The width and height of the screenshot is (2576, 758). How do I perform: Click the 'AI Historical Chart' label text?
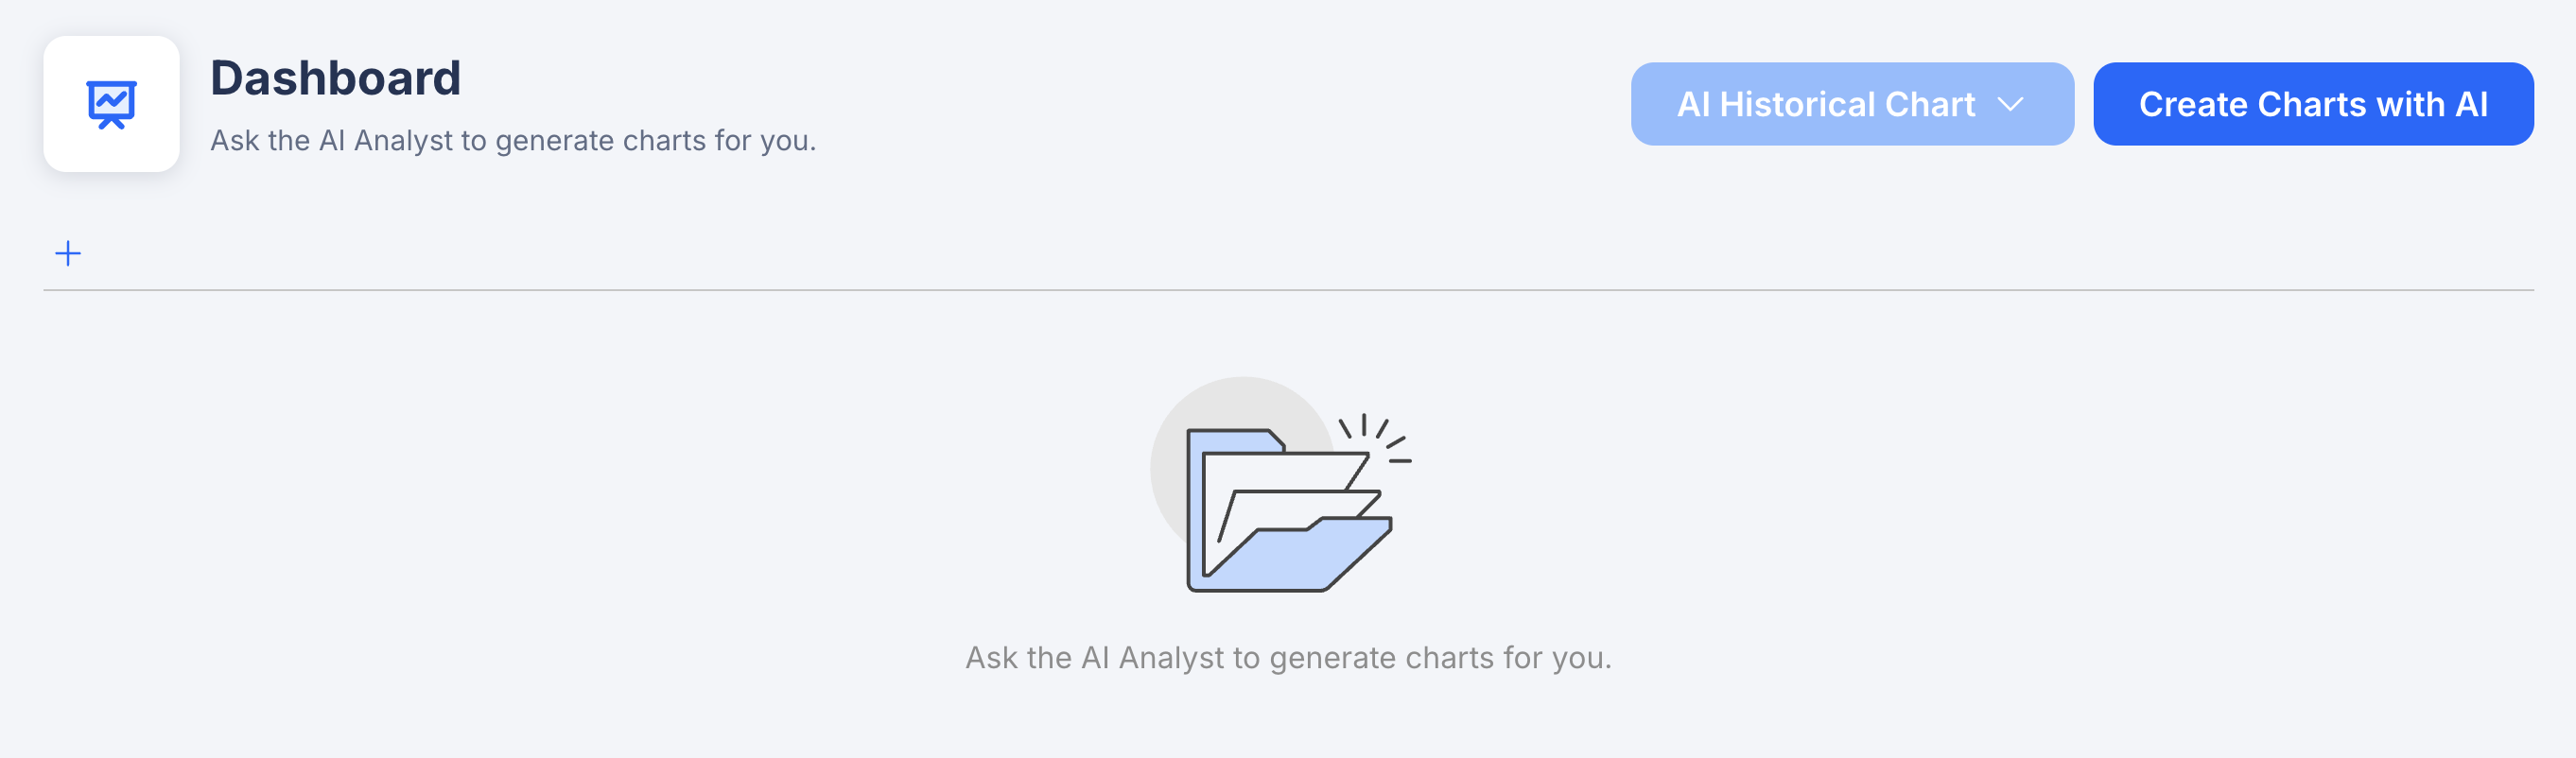click(x=1825, y=104)
